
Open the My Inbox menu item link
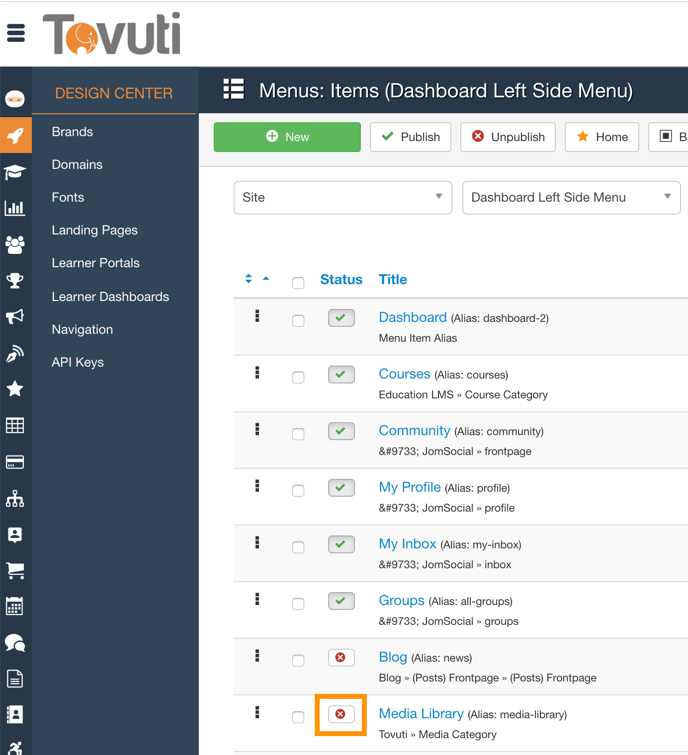click(x=407, y=544)
